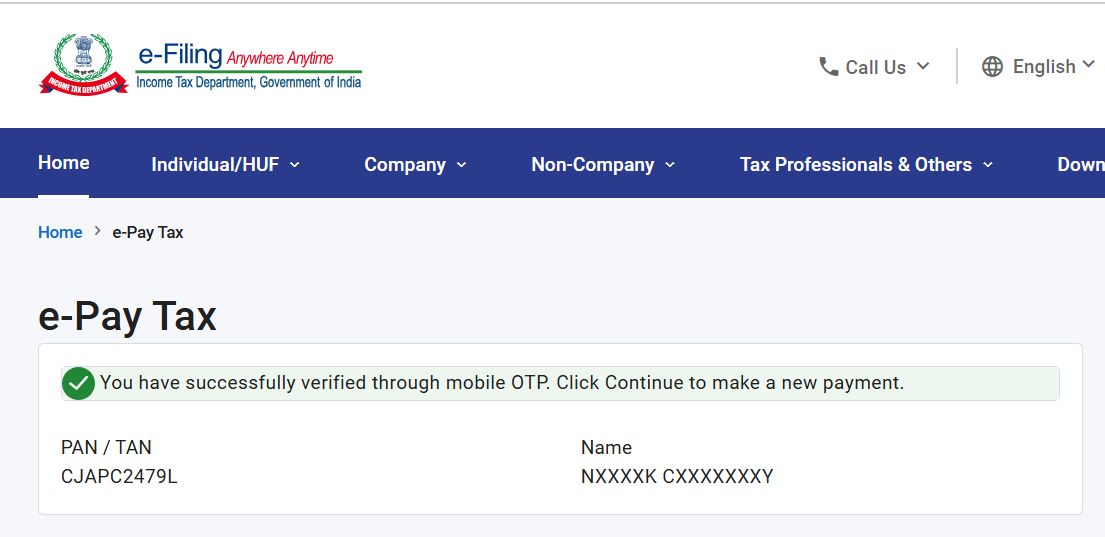
Task: Click chevron beside Tax Professionals & Others
Action: tap(987, 165)
